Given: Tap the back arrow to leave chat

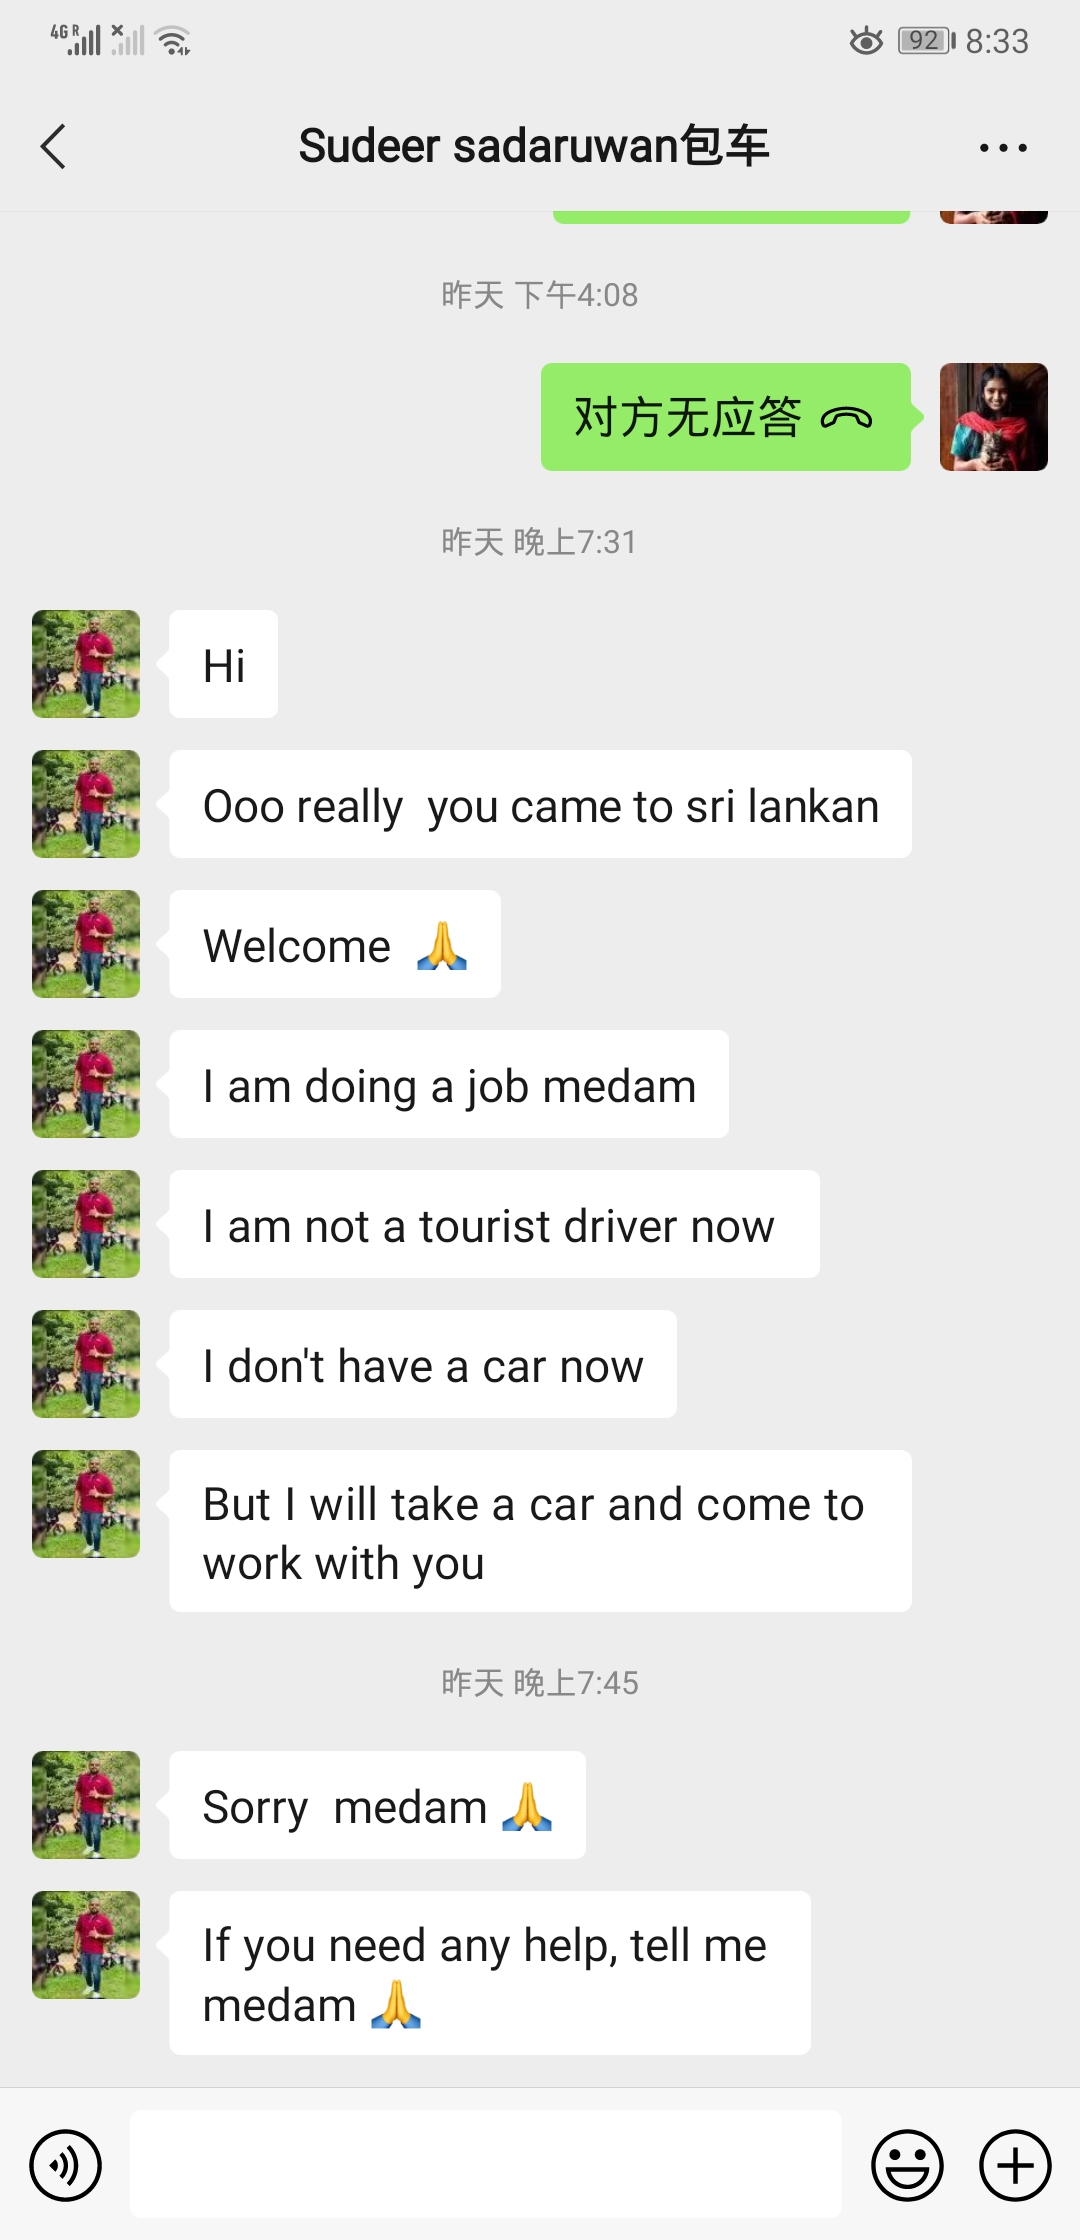Looking at the screenshot, I should 54,147.
